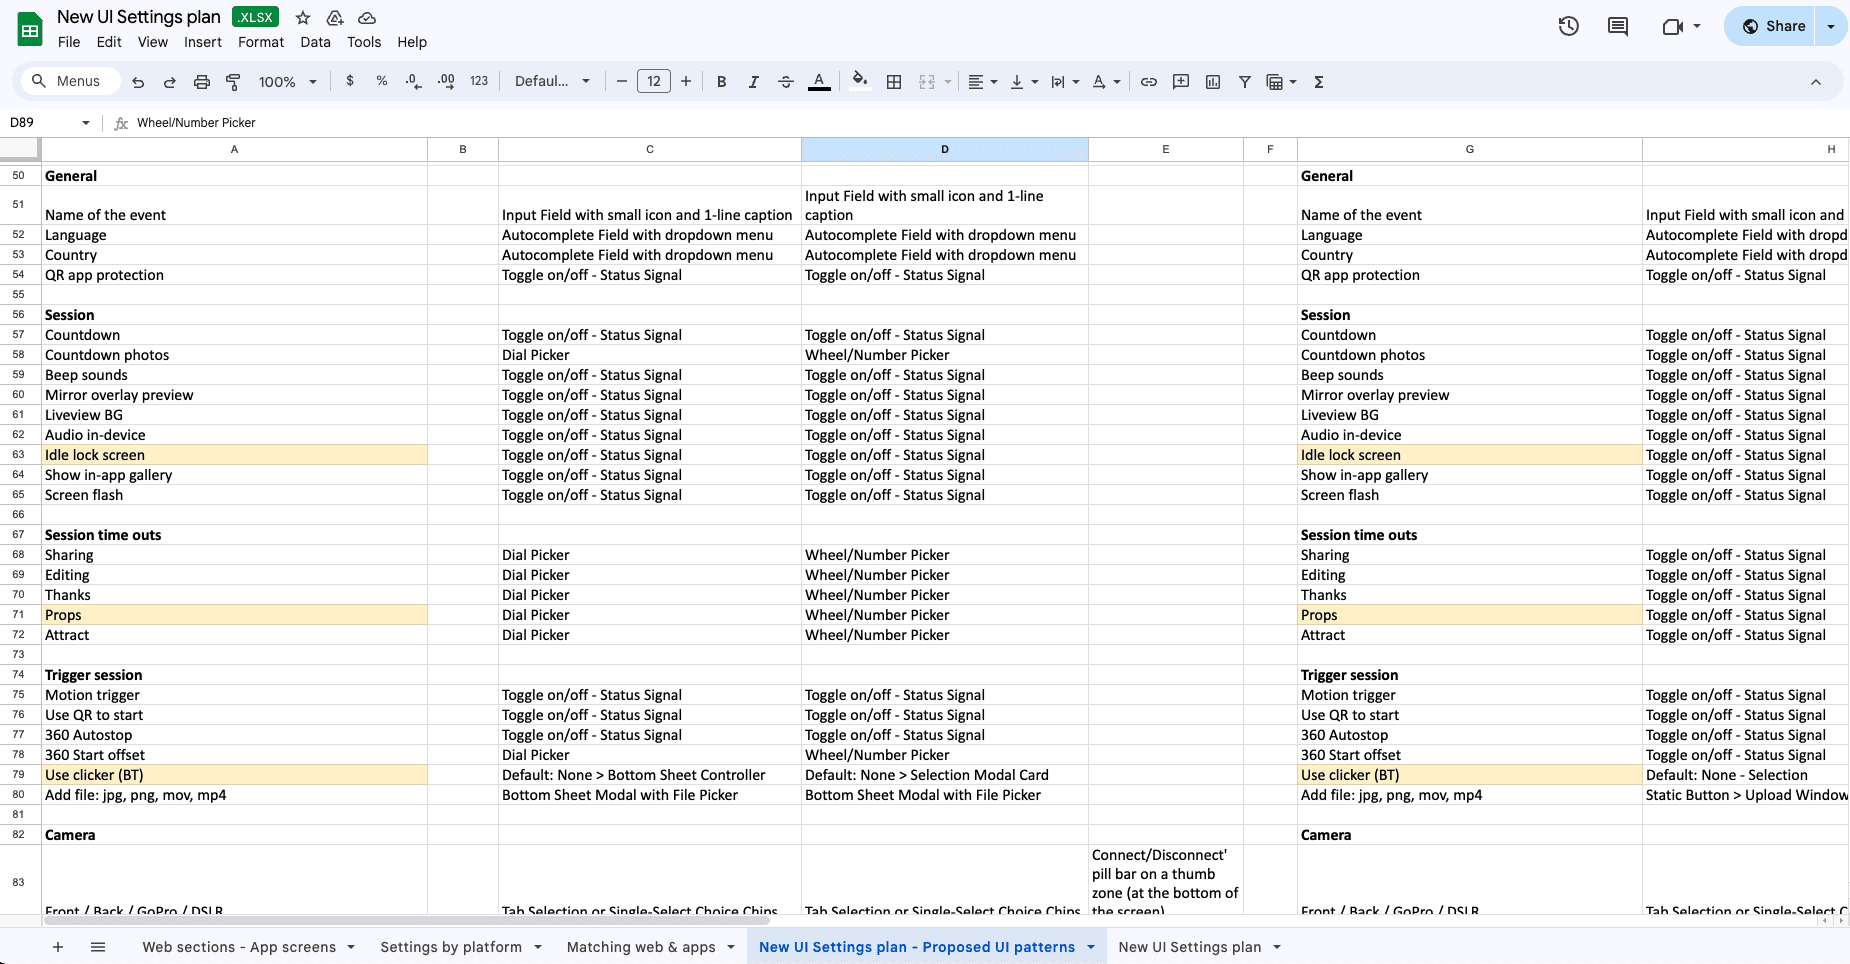Switch to Settings by platform tab
The image size is (1850, 964).
[451, 947]
